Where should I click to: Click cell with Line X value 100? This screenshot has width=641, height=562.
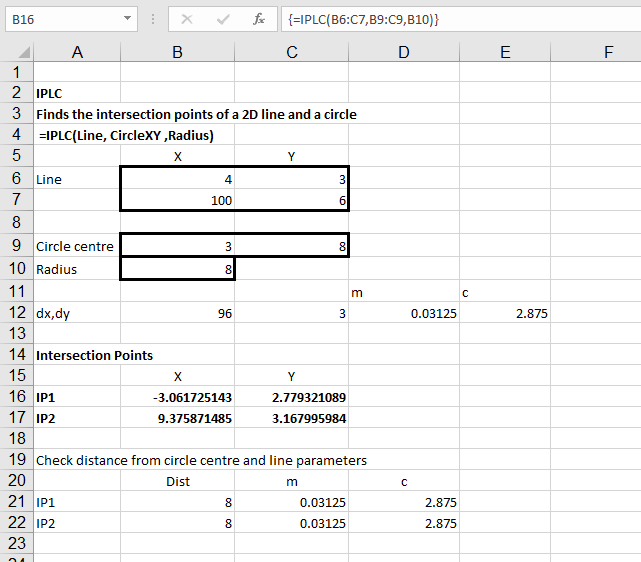(177, 200)
